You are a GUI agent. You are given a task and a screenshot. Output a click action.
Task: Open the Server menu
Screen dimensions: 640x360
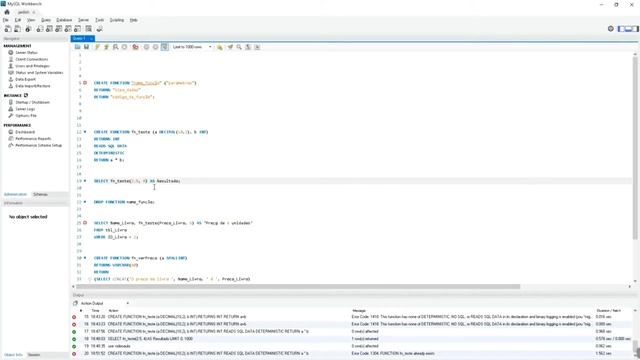pyautogui.click(x=83, y=20)
